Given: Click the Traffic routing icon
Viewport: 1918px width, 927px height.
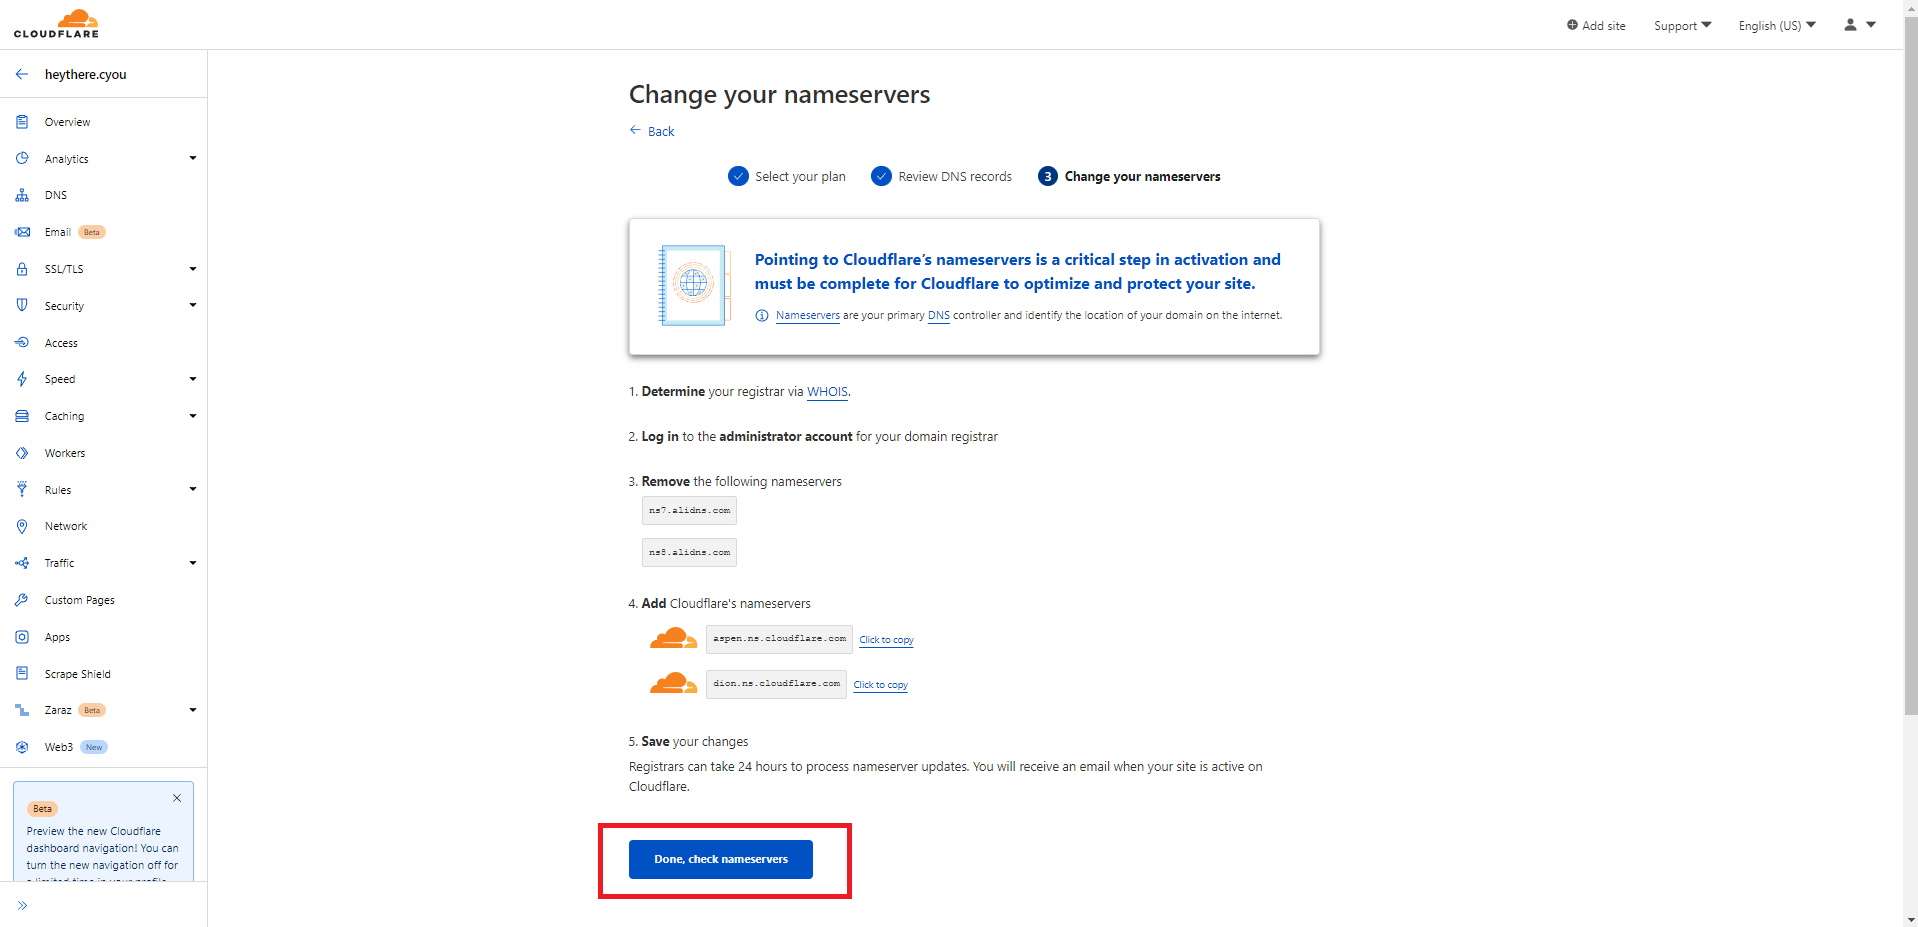Looking at the screenshot, I should click(22, 563).
